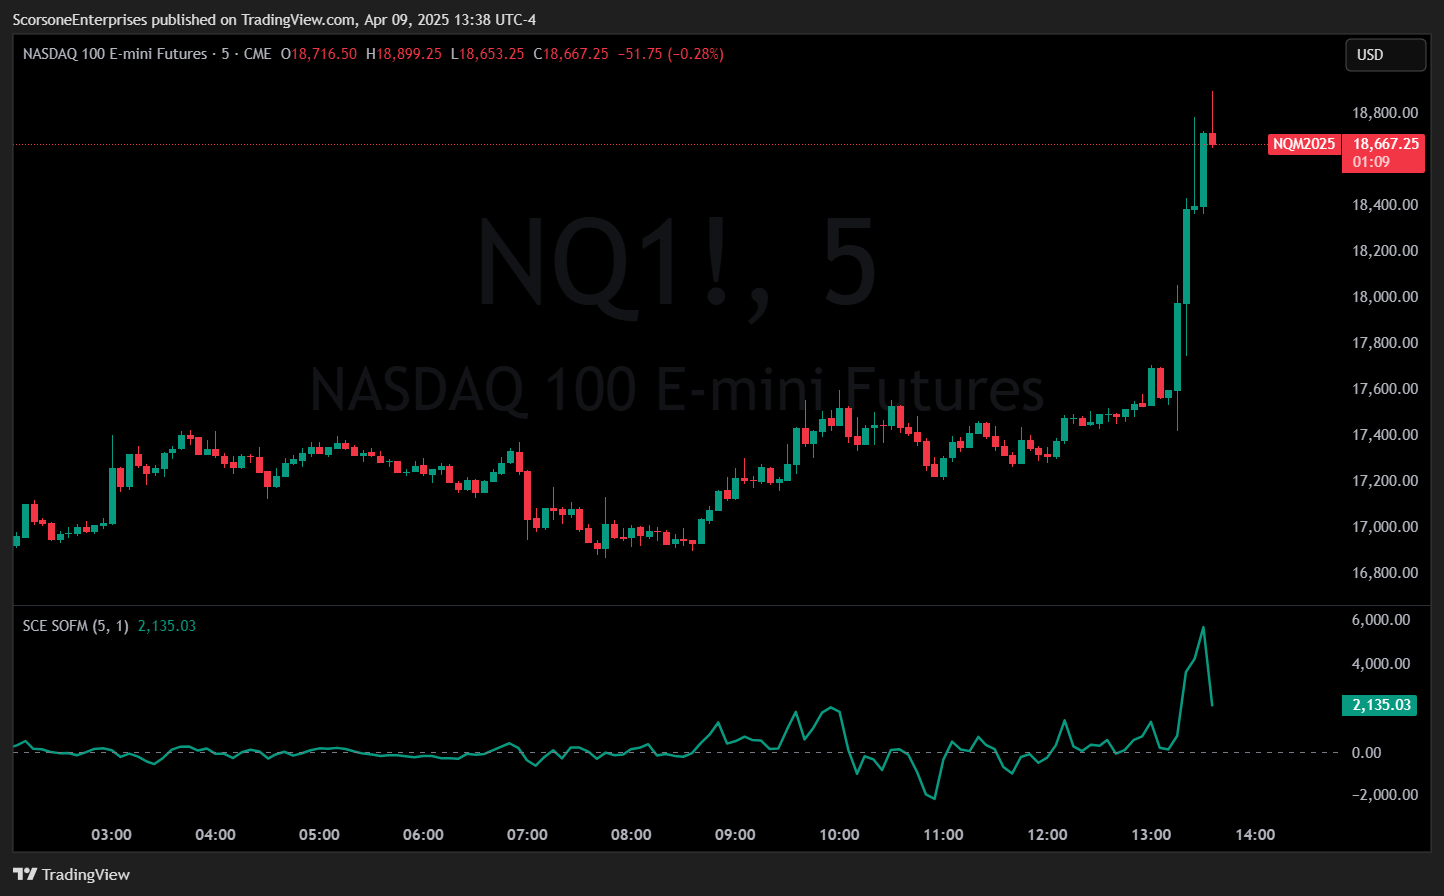Click the 0.00 indicator axis label

pyautogui.click(x=1367, y=752)
